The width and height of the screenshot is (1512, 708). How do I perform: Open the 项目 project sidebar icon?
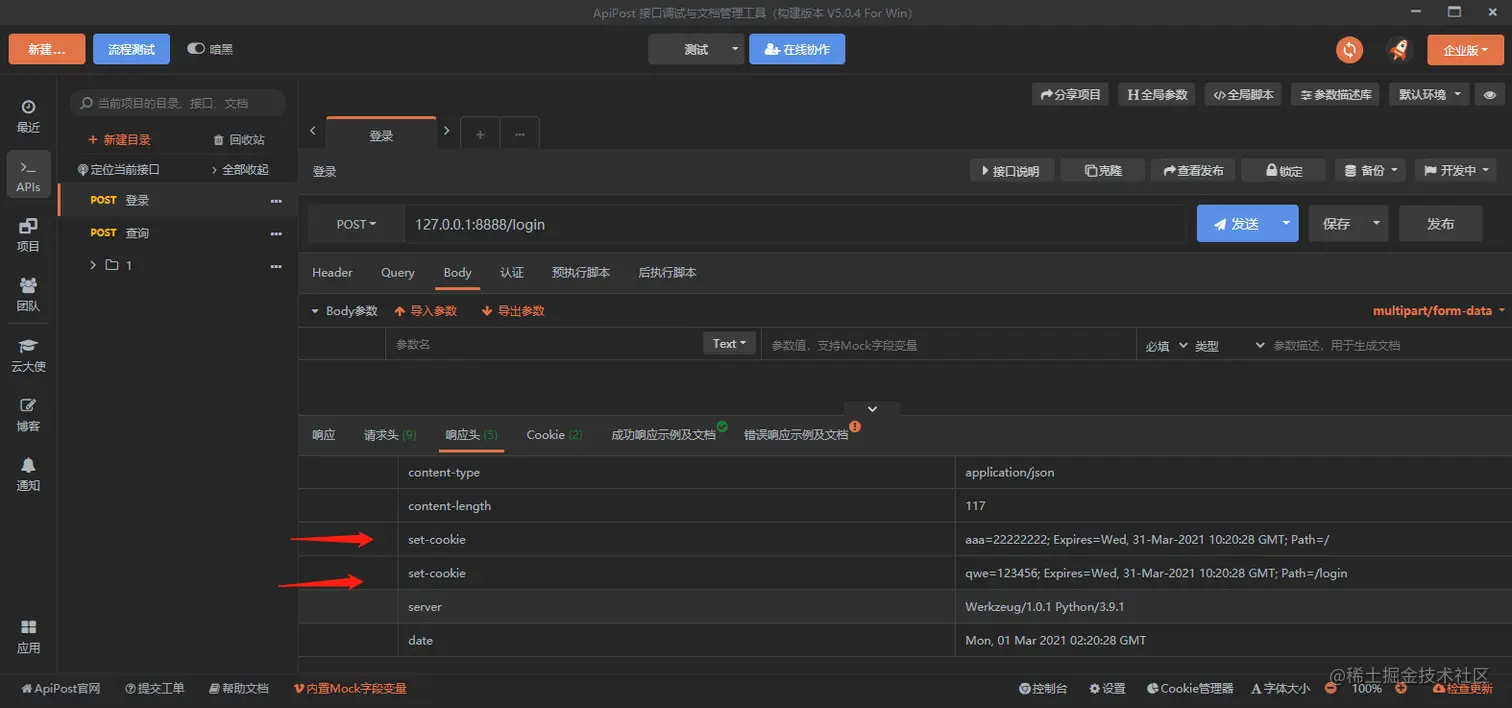28,235
